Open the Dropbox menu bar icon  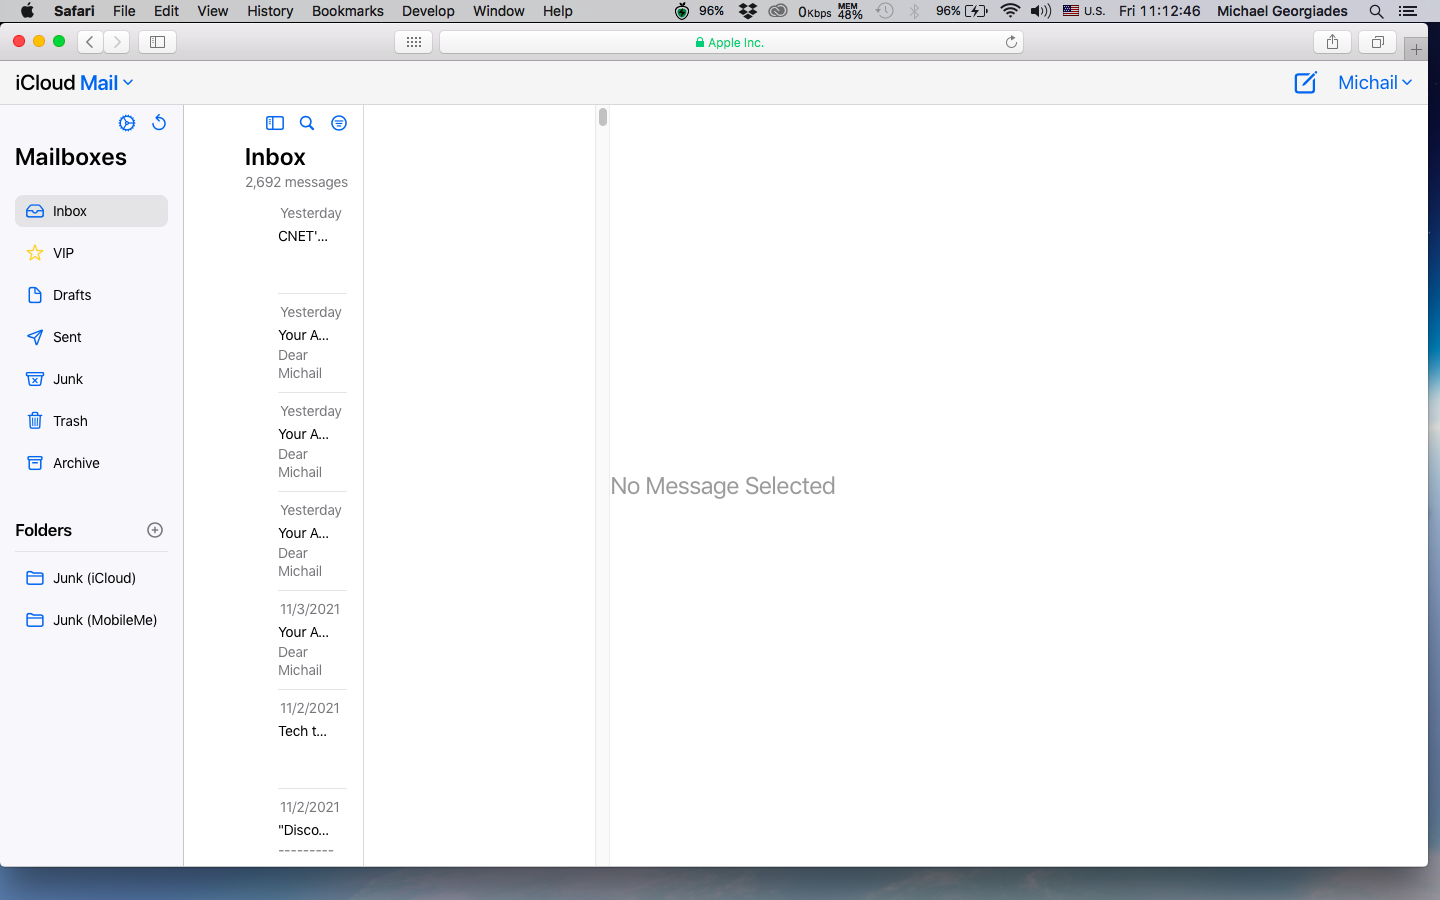747,11
